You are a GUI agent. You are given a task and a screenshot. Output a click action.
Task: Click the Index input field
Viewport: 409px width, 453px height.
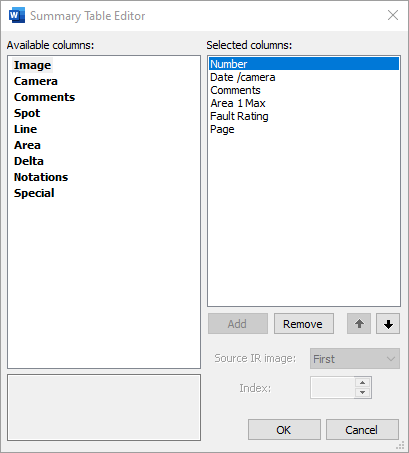click(332, 388)
